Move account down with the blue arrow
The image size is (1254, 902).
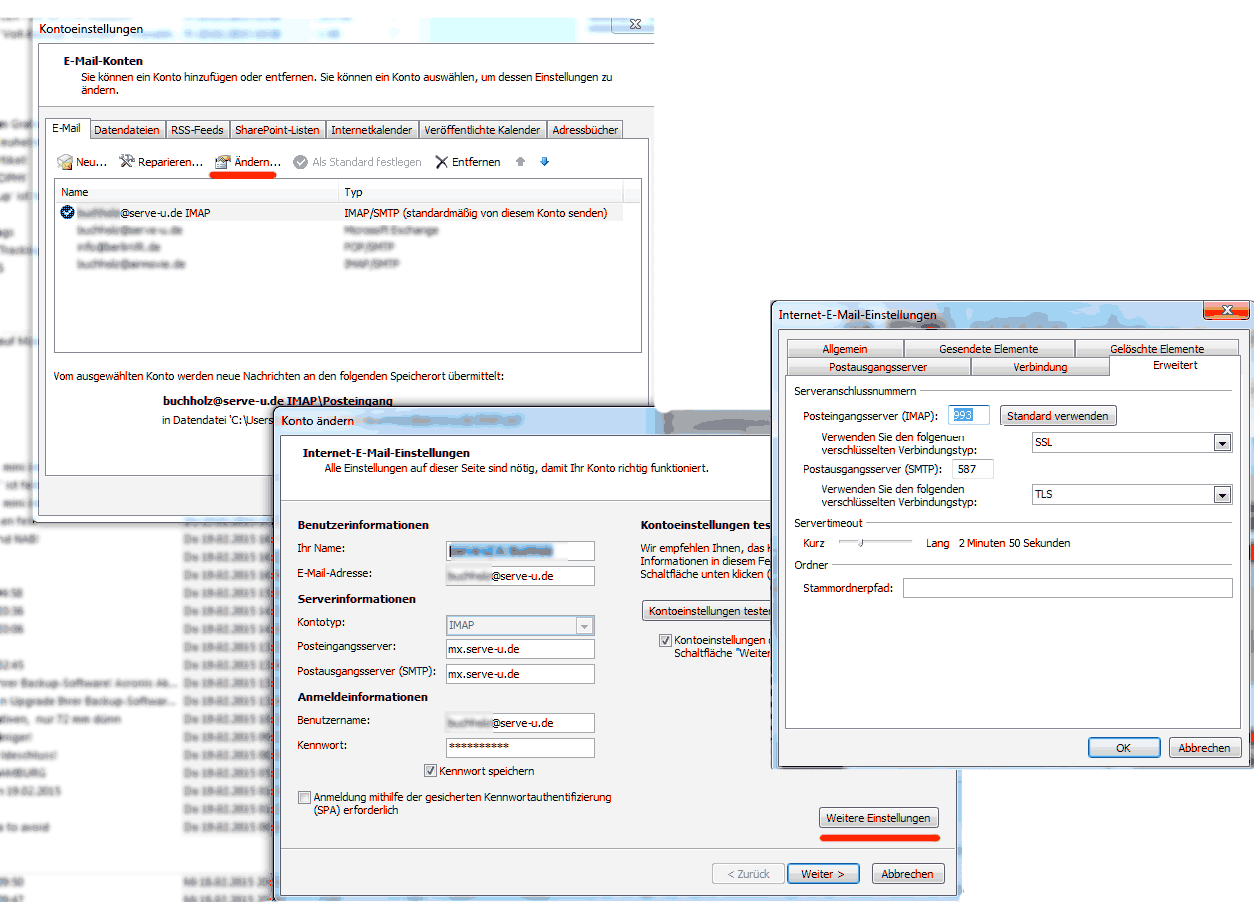(x=544, y=162)
